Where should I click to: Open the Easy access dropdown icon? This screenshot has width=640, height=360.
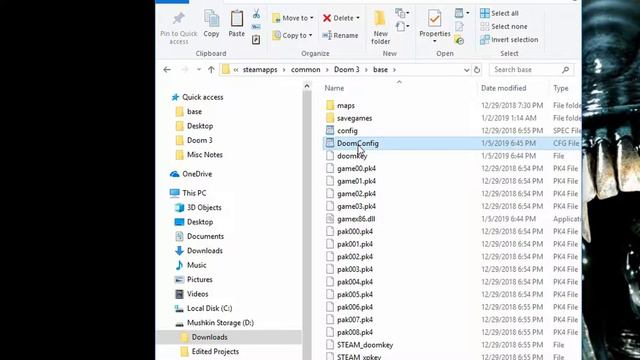(402, 27)
